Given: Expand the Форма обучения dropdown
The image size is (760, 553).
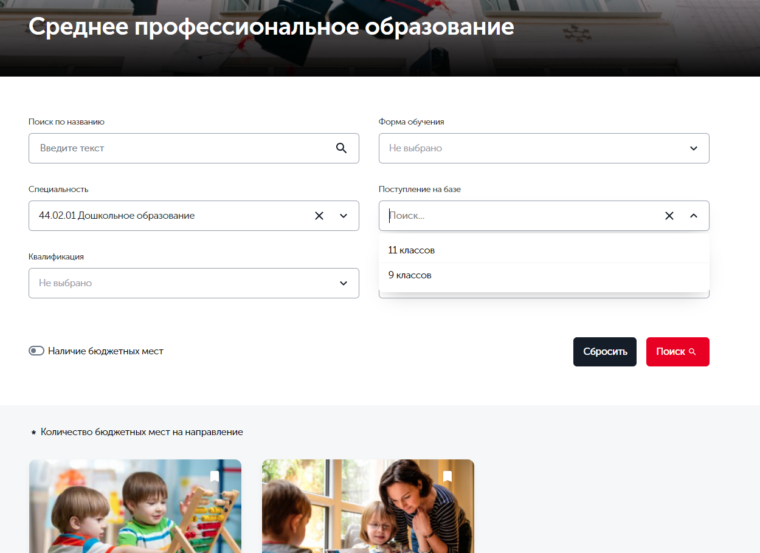Looking at the screenshot, I should [693, 148].
